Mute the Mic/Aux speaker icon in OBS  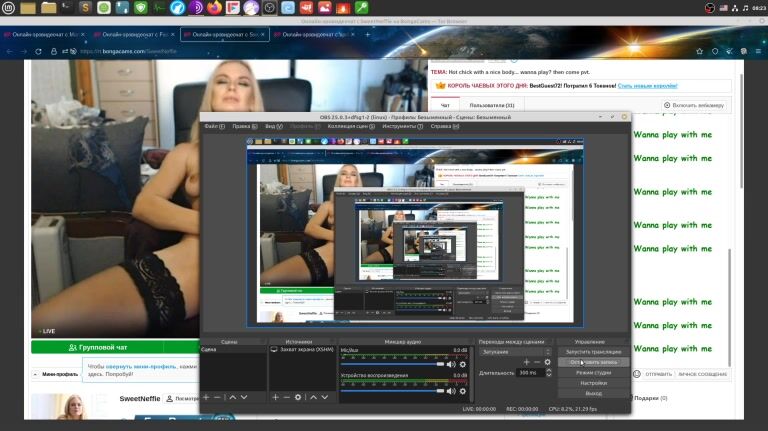451,364
